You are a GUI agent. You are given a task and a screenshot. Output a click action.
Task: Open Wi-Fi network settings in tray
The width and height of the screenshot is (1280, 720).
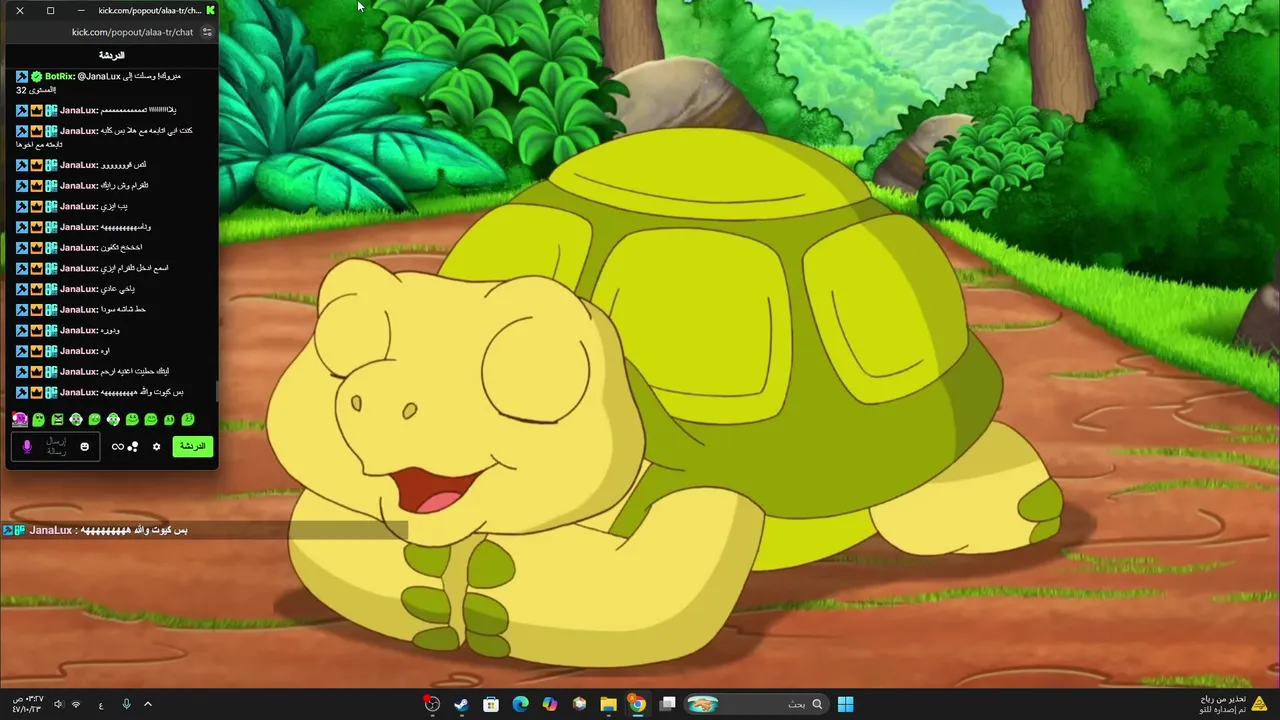pyautogui.click(x=76, y=704)
